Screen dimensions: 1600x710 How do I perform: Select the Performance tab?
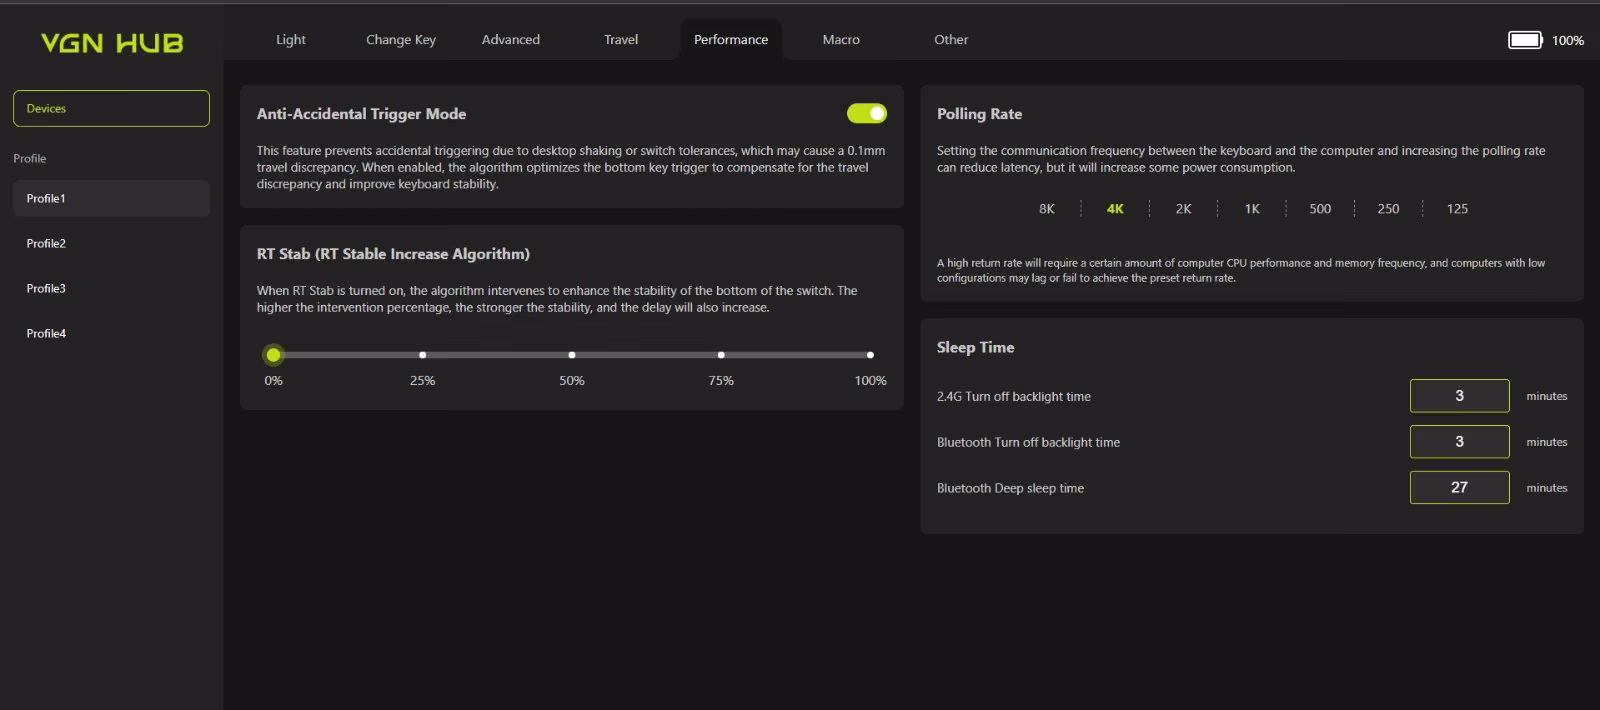pos(731,40)
